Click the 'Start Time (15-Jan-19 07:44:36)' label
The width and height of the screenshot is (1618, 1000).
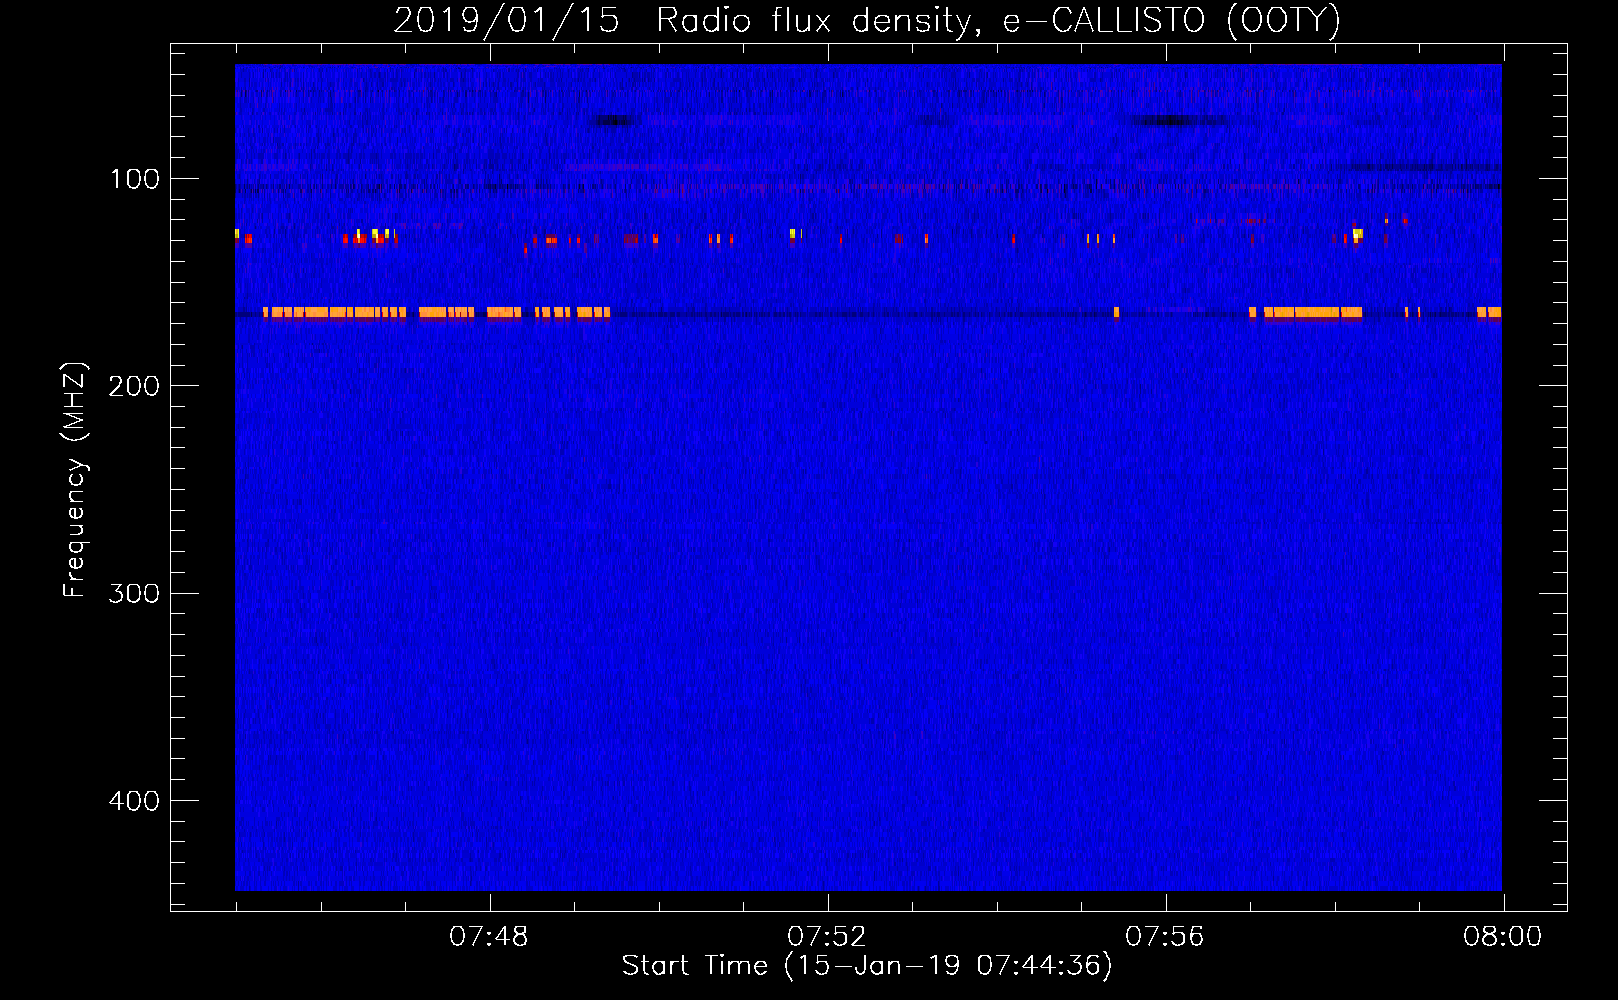click(x=867, y=966)
